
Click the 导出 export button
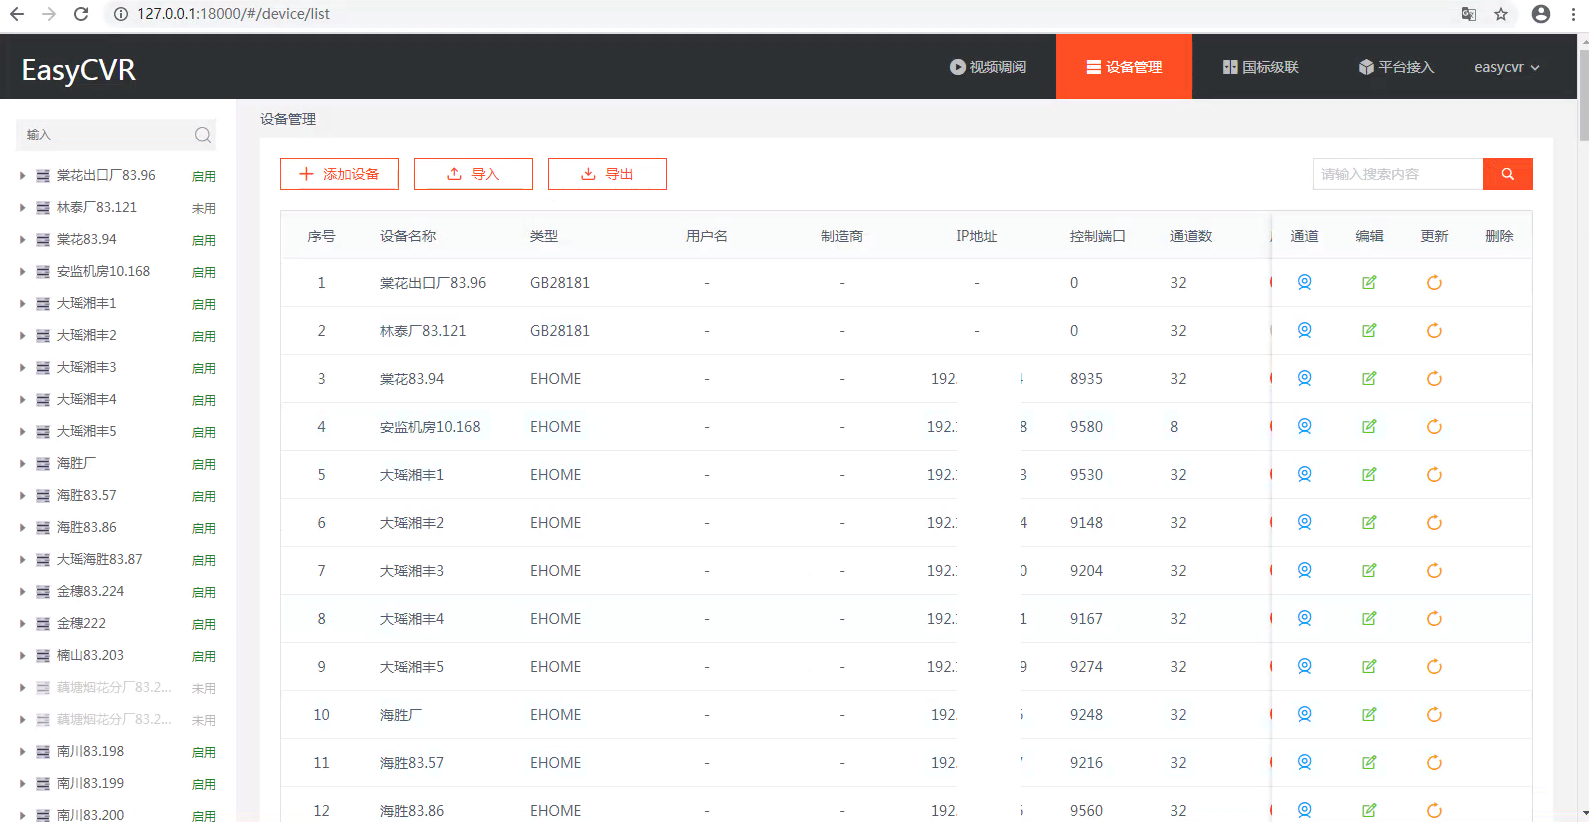coord(607,174)
